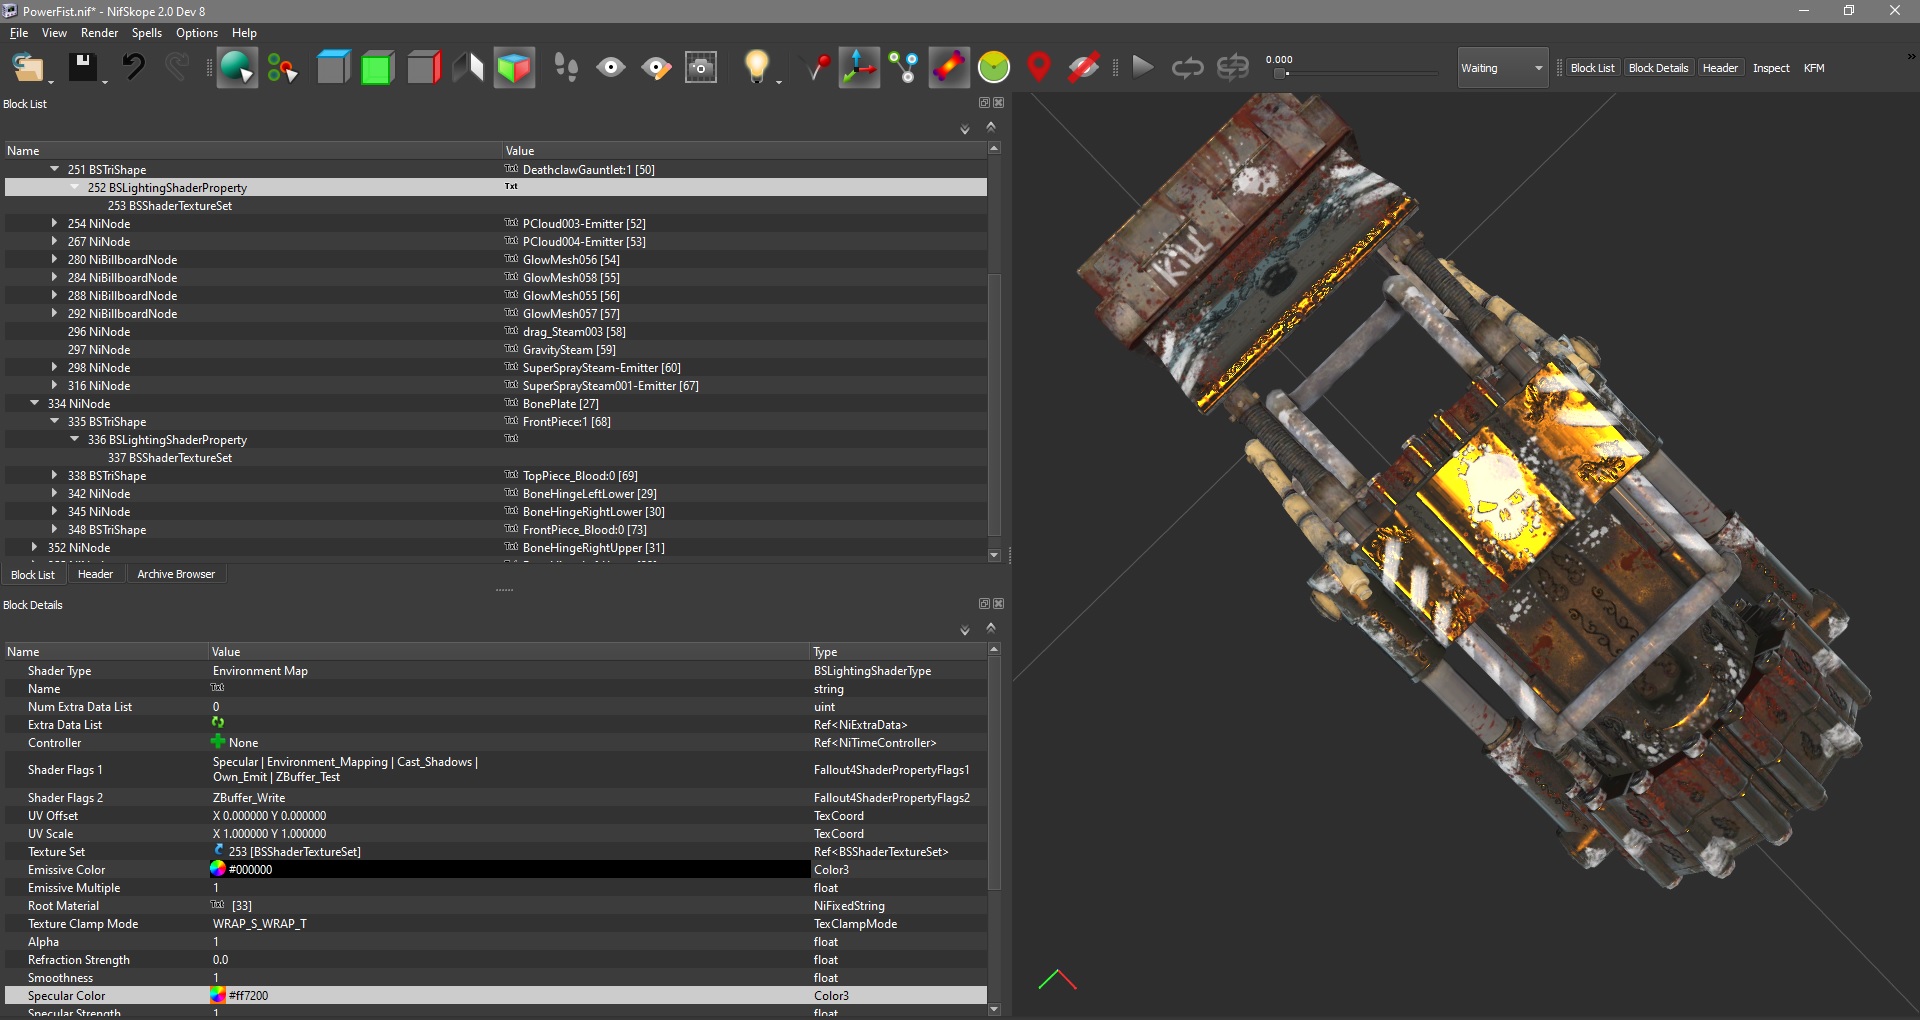Screen dimensions: 1920x1020
Task: Click the green Front view cube icon
Action: click(377, 68)
